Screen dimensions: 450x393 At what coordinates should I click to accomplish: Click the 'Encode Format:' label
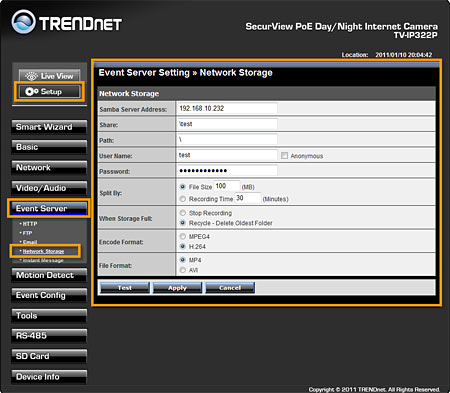point(121,242)
